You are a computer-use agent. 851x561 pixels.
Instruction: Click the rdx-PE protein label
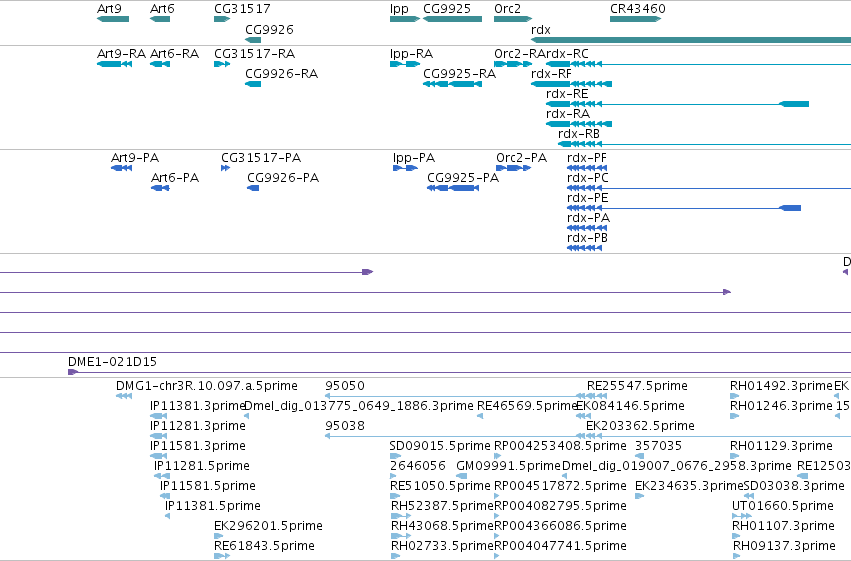(588, 198)
